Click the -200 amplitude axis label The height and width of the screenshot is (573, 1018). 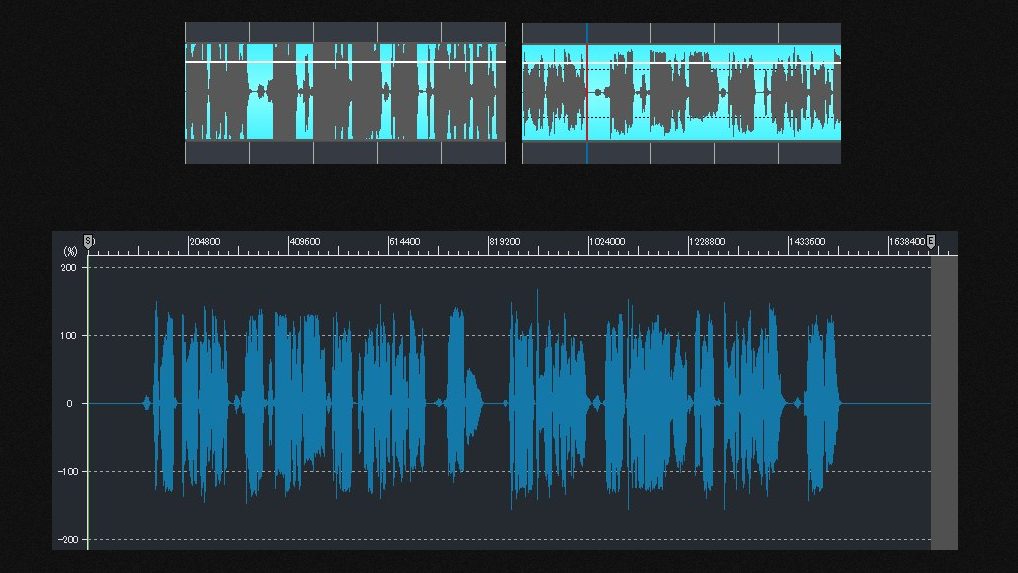67,540
